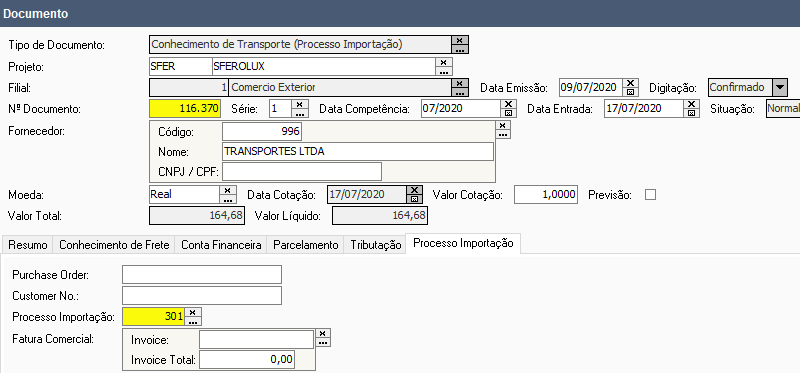This screenshot has height=373, width=800.
Task: Click the Situação field showing Normal
Action: coord(783,108)
